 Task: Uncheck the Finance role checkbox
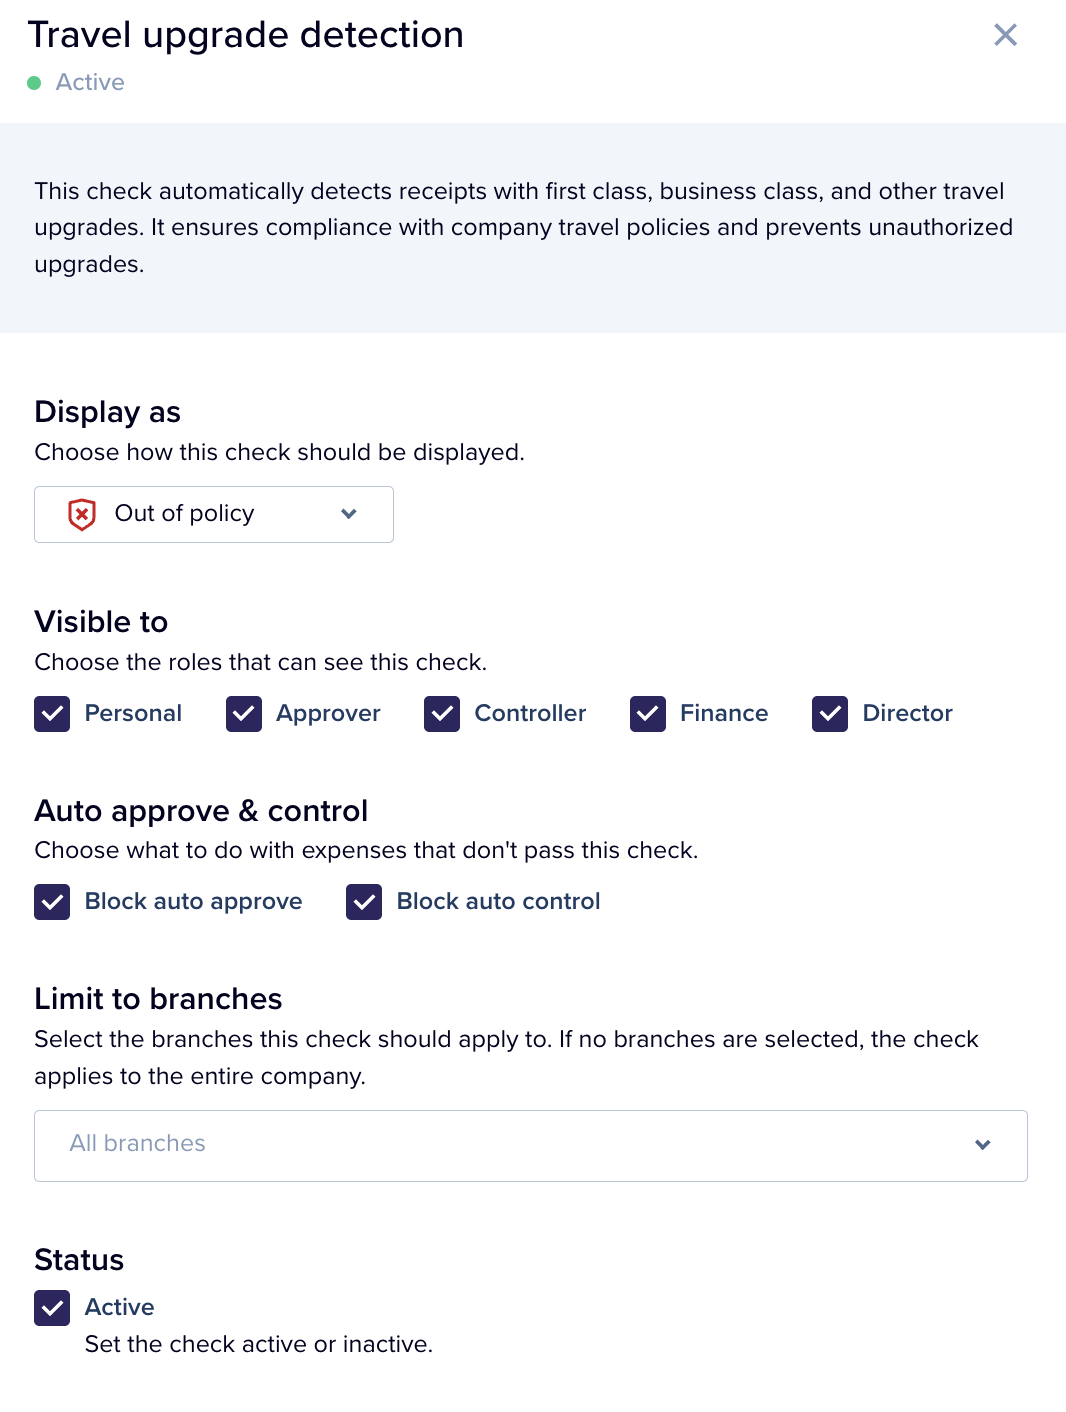click(x=648, y=714)
